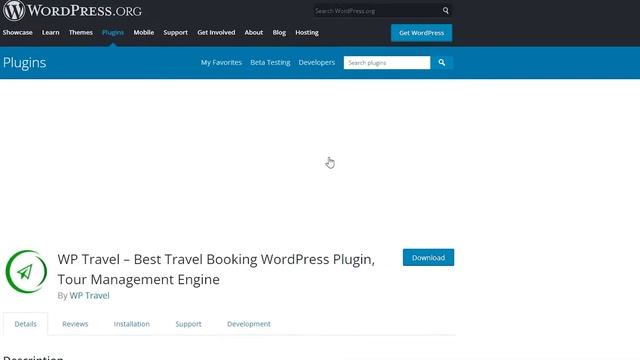Open the Blog menu item
Image resolution: width=640 pixels, height=360 pixels.
click(x=279, y=32)
